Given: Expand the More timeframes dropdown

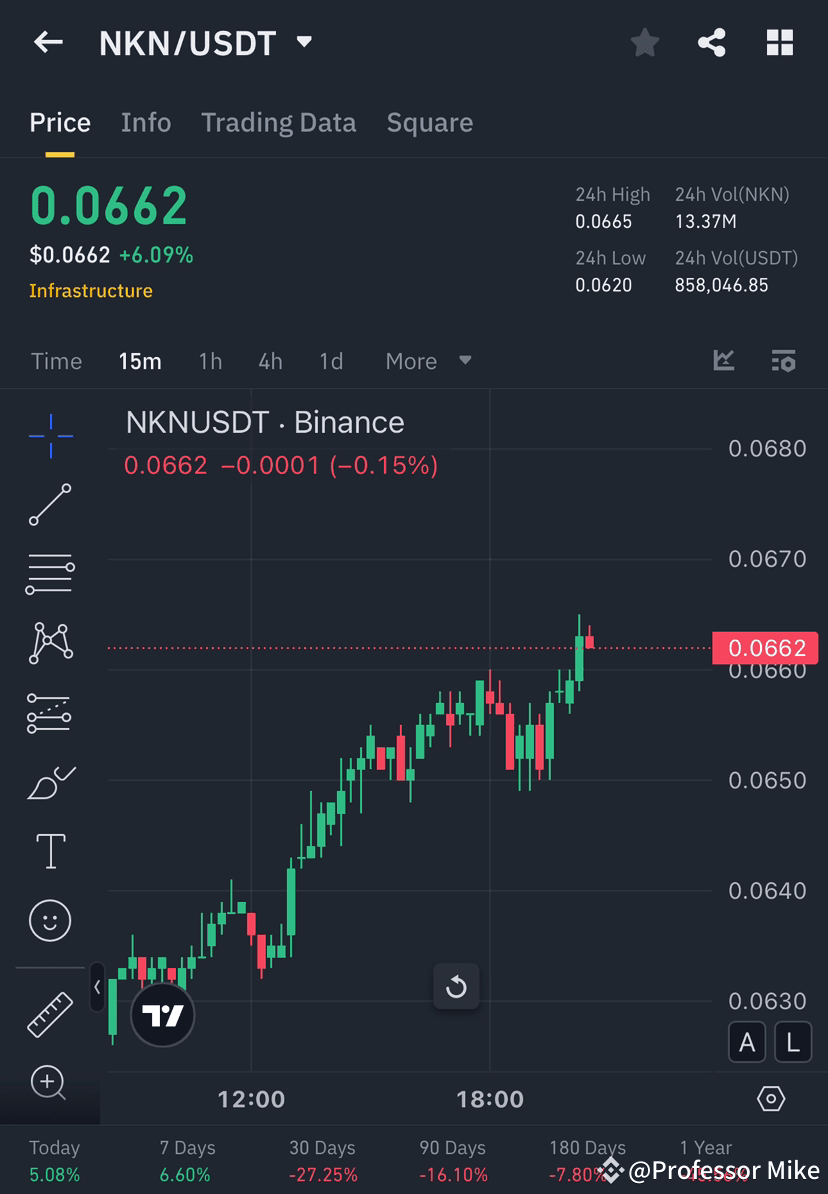Looking at the screenshot, I should [x=428, y=361].
